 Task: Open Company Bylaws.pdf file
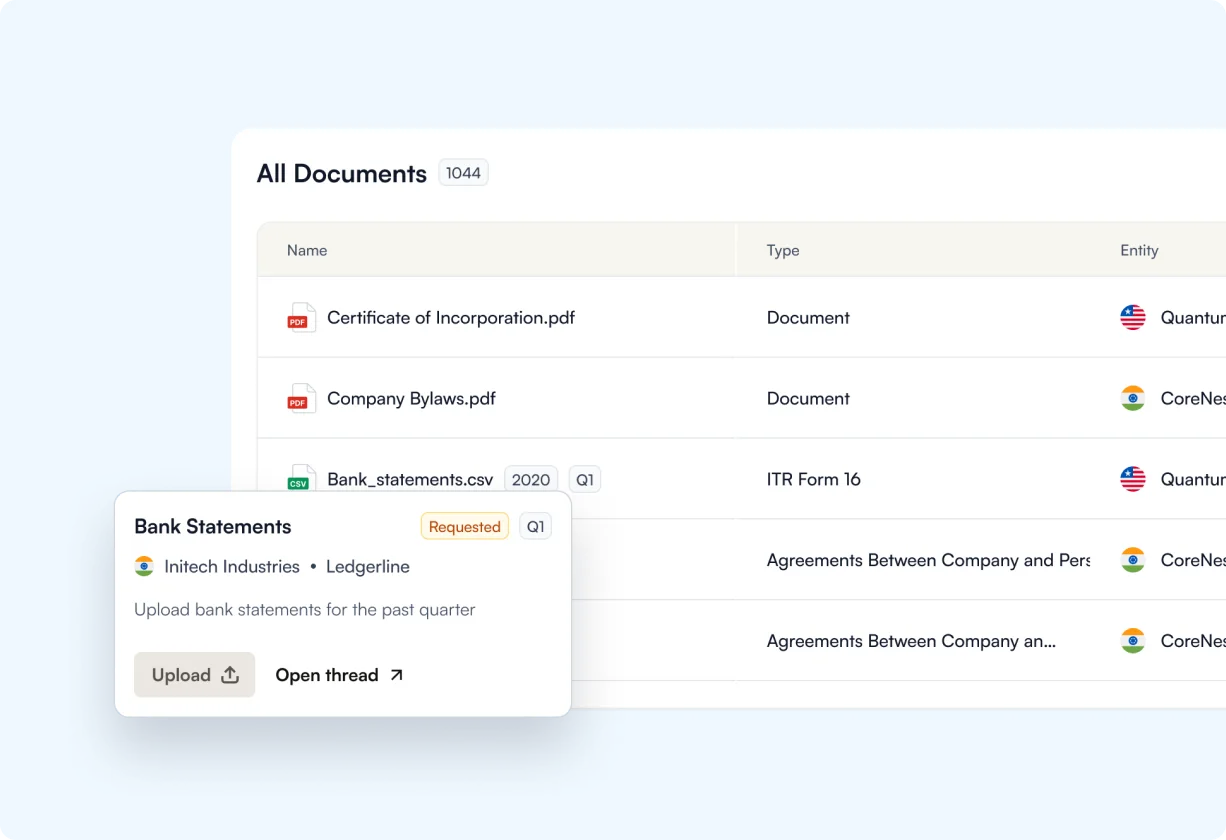pos(411,399)
